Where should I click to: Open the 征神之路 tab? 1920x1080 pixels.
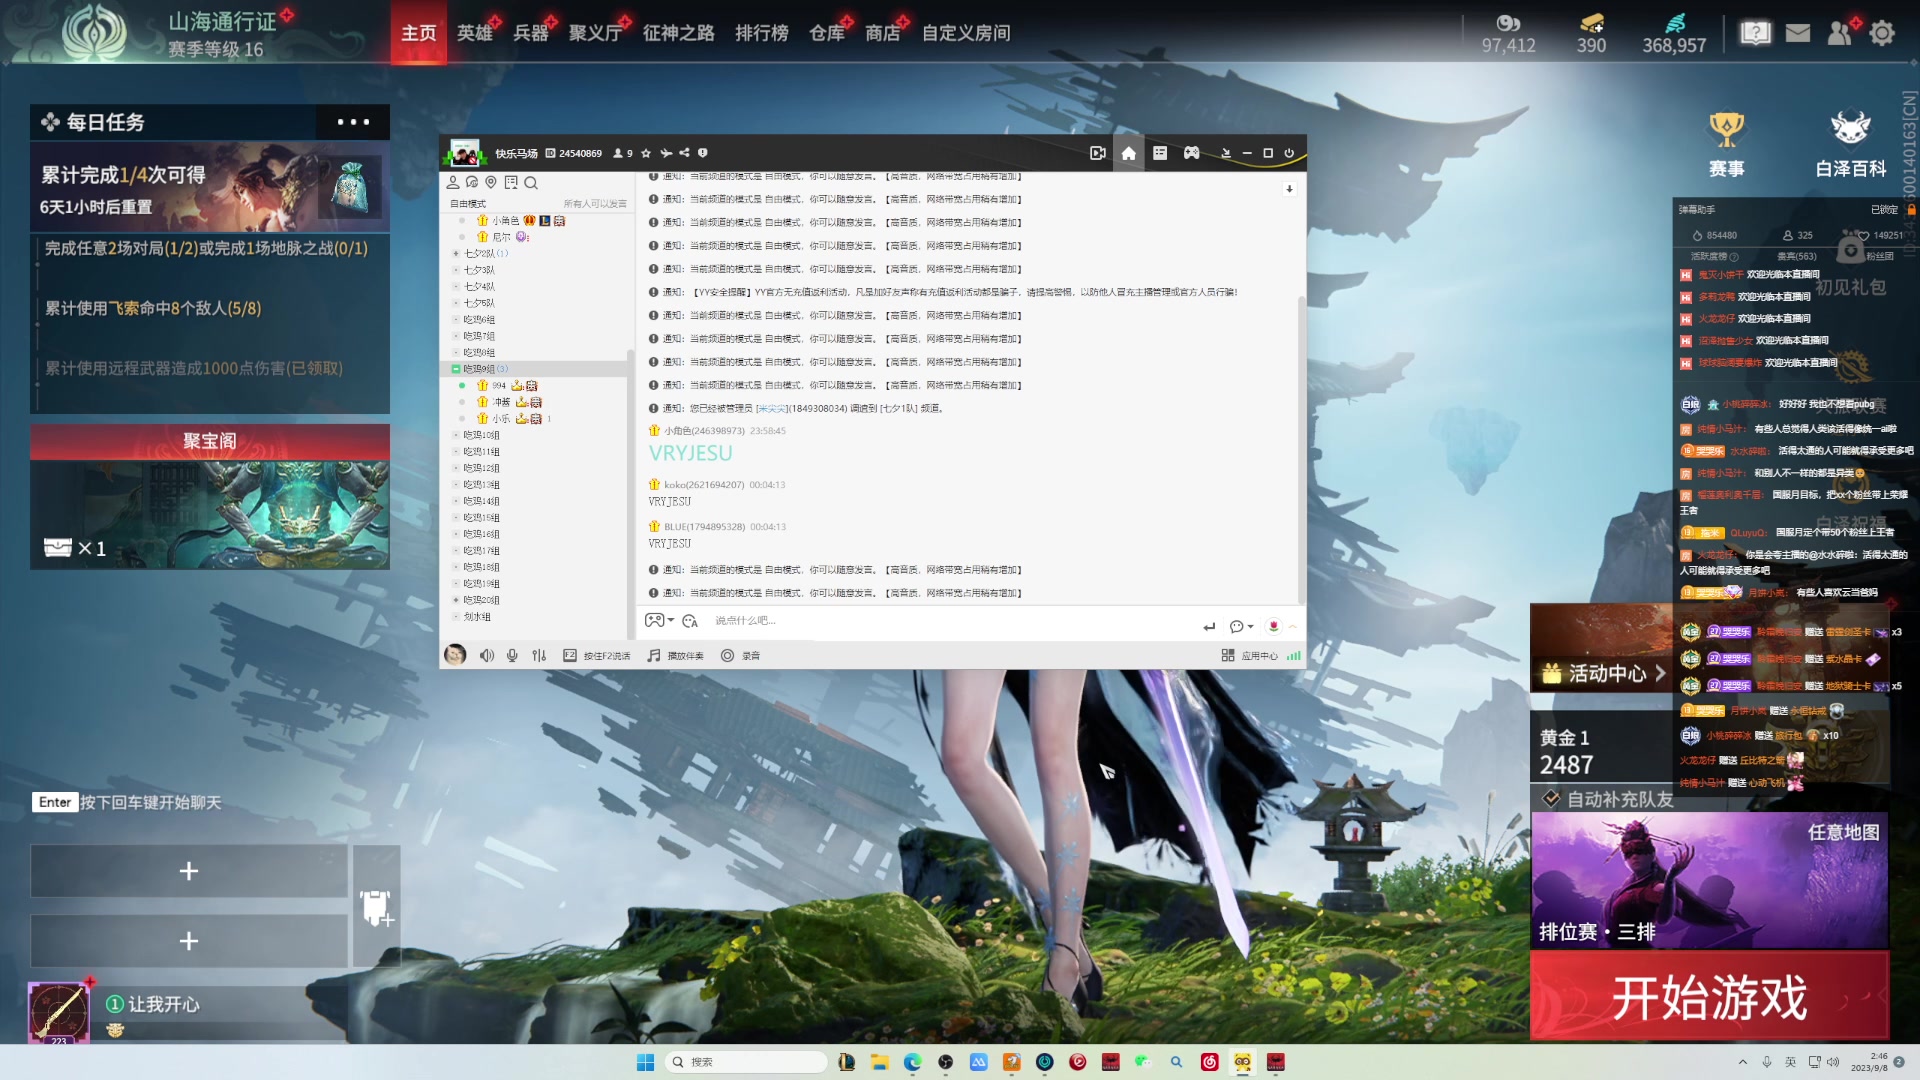pos(679,33)
